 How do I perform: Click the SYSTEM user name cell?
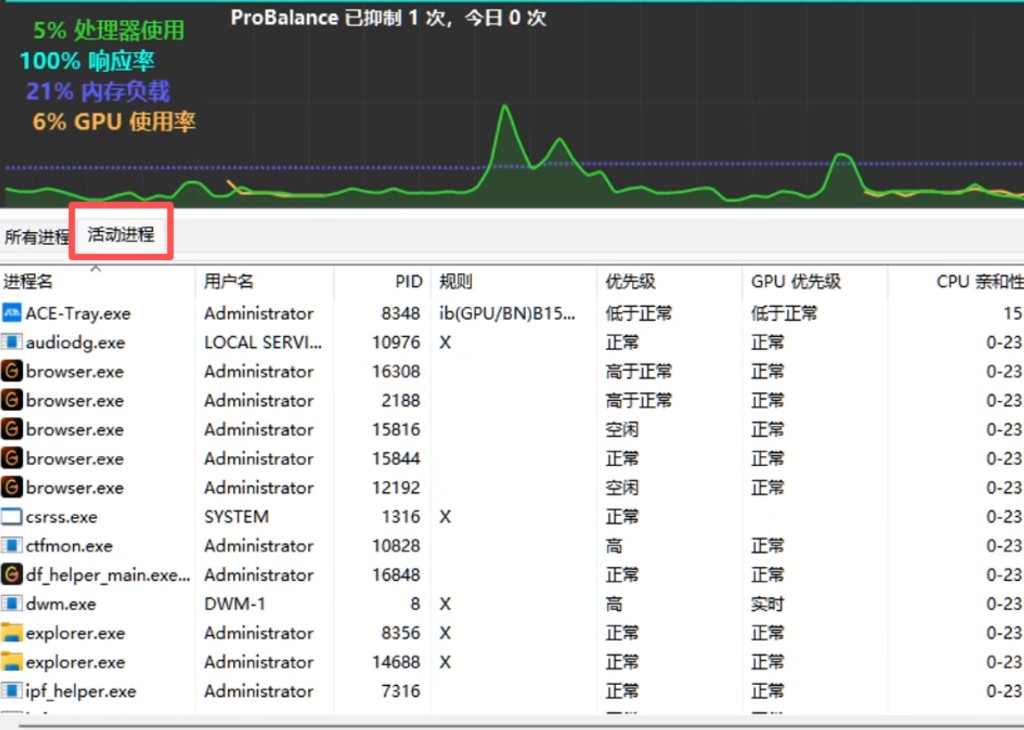pyautogui.click(x=236, y=516)
